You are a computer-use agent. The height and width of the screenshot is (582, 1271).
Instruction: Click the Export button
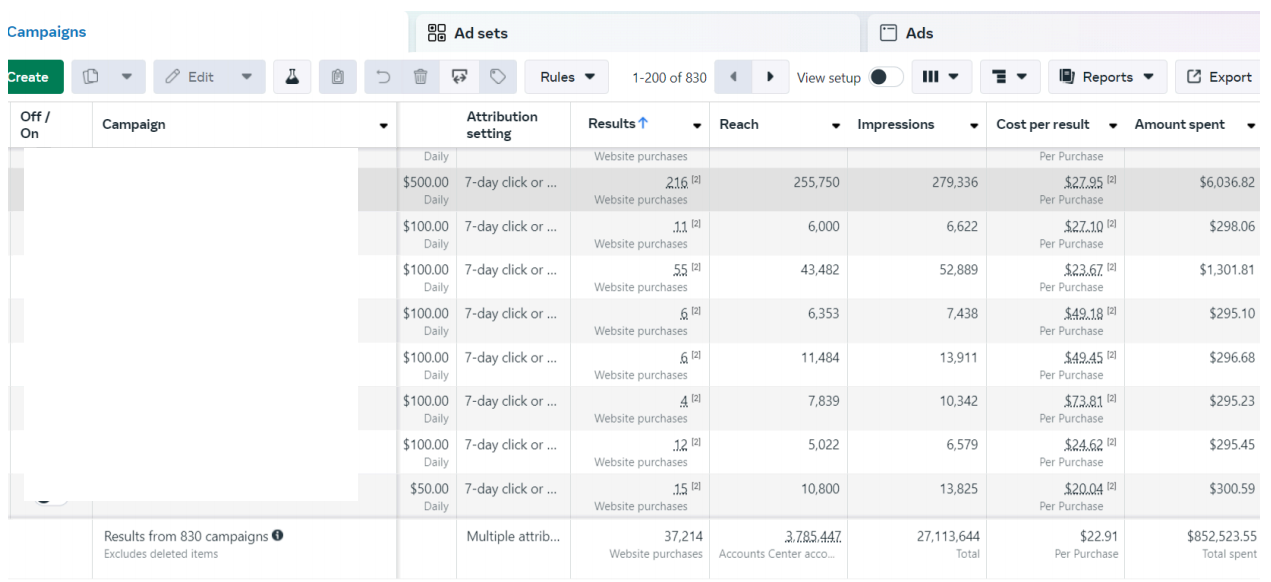pos(1218,77)
